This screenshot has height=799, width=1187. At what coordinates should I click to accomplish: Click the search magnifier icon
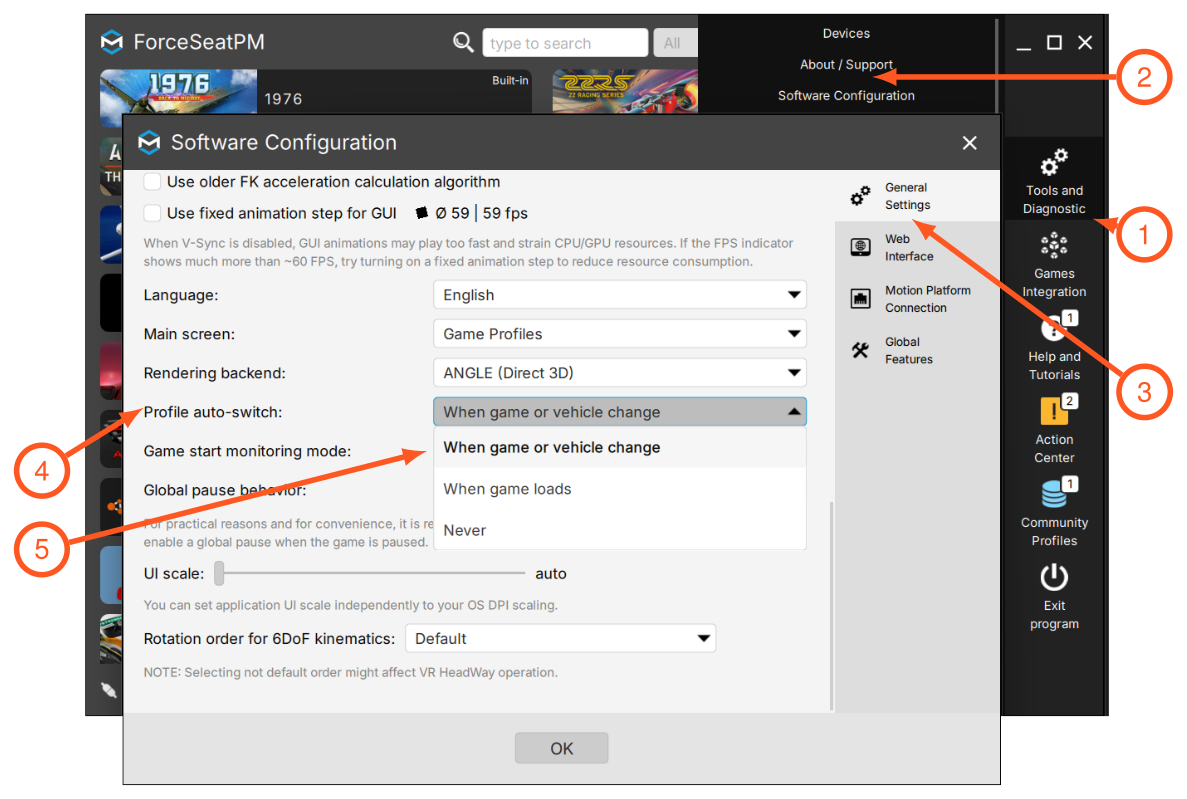(x=463, y=42)
